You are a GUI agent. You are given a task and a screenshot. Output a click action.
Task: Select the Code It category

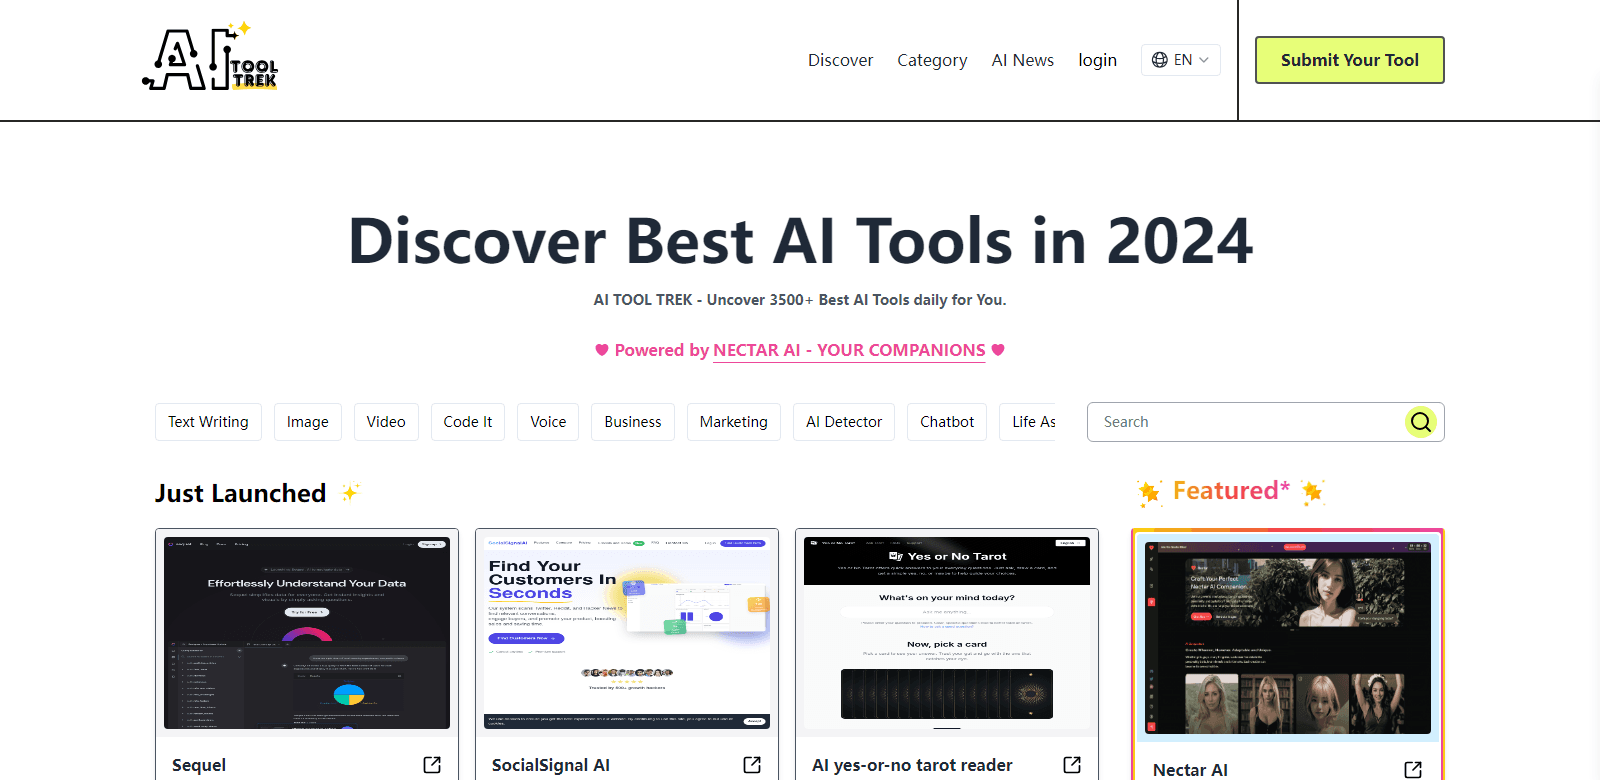pos(468,422)
